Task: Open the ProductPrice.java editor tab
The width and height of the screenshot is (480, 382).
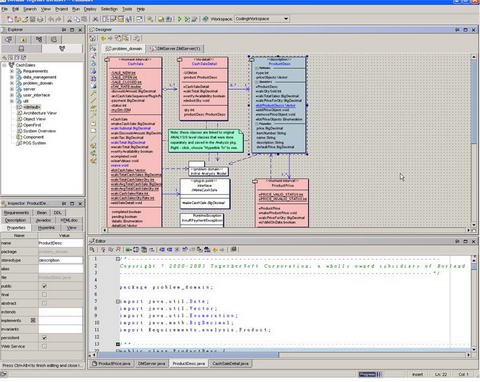Action: (112, 364)
